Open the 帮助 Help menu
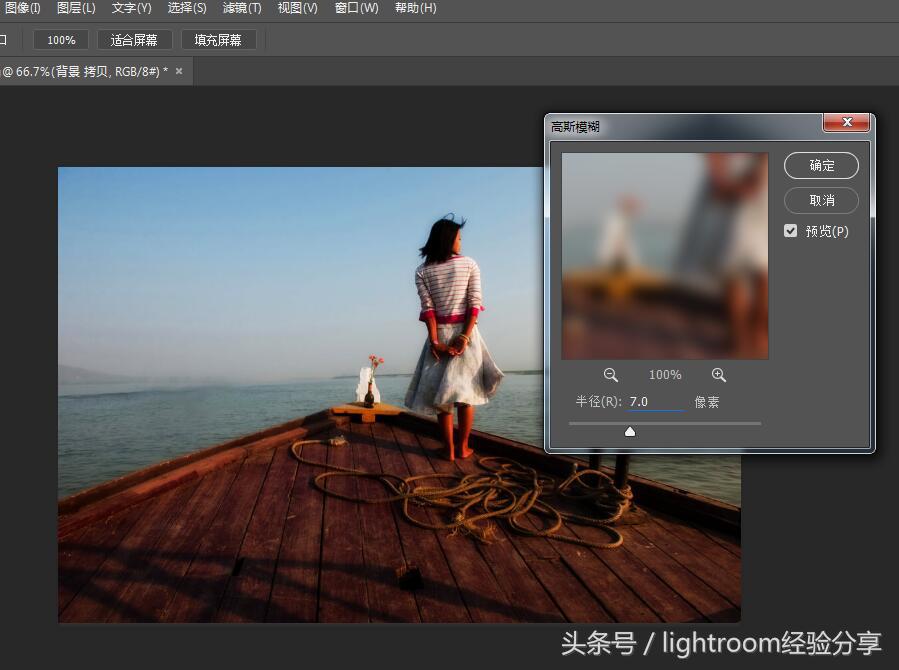 (x=415, y=9)
